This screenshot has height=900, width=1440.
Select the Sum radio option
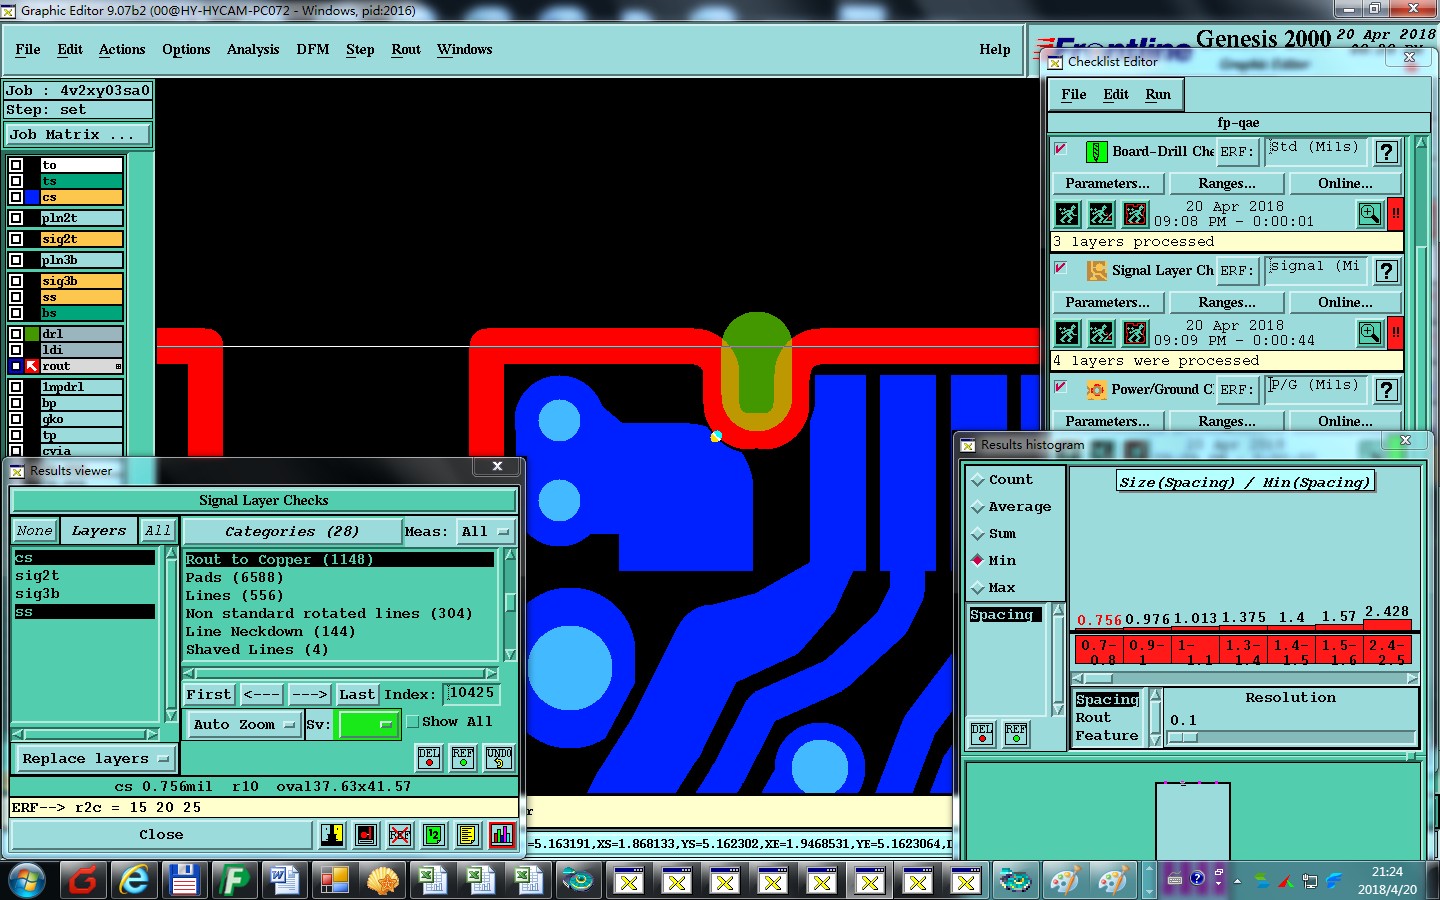978,534
